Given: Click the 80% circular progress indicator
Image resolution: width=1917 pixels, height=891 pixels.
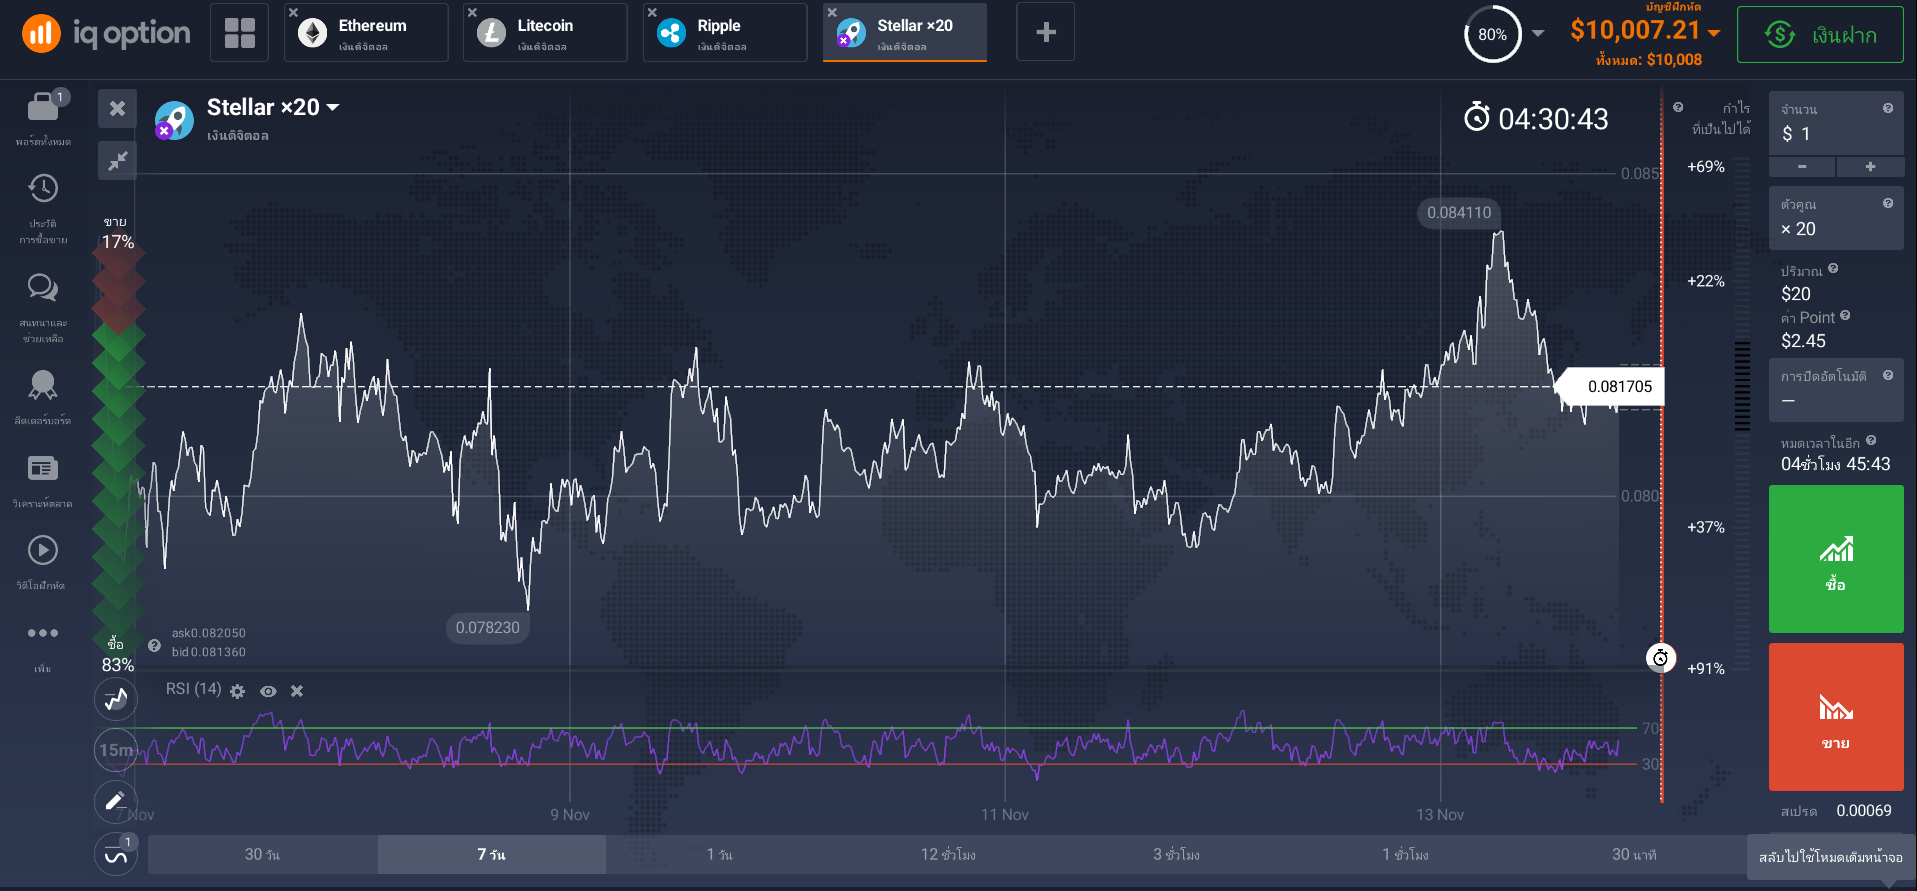Looking at the screenshot, I should pyautogui.click(x=1492, y=35).
